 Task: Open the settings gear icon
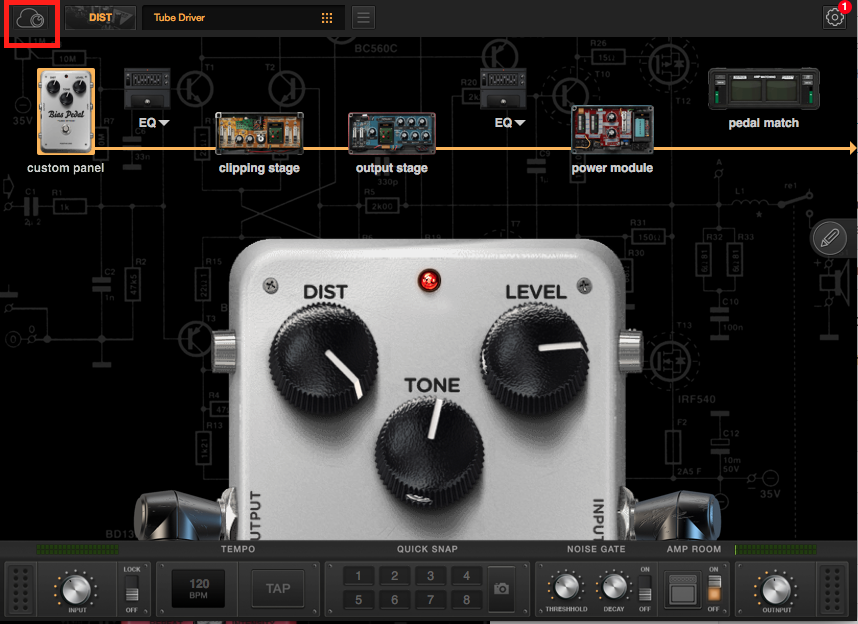tap(834, 17)
